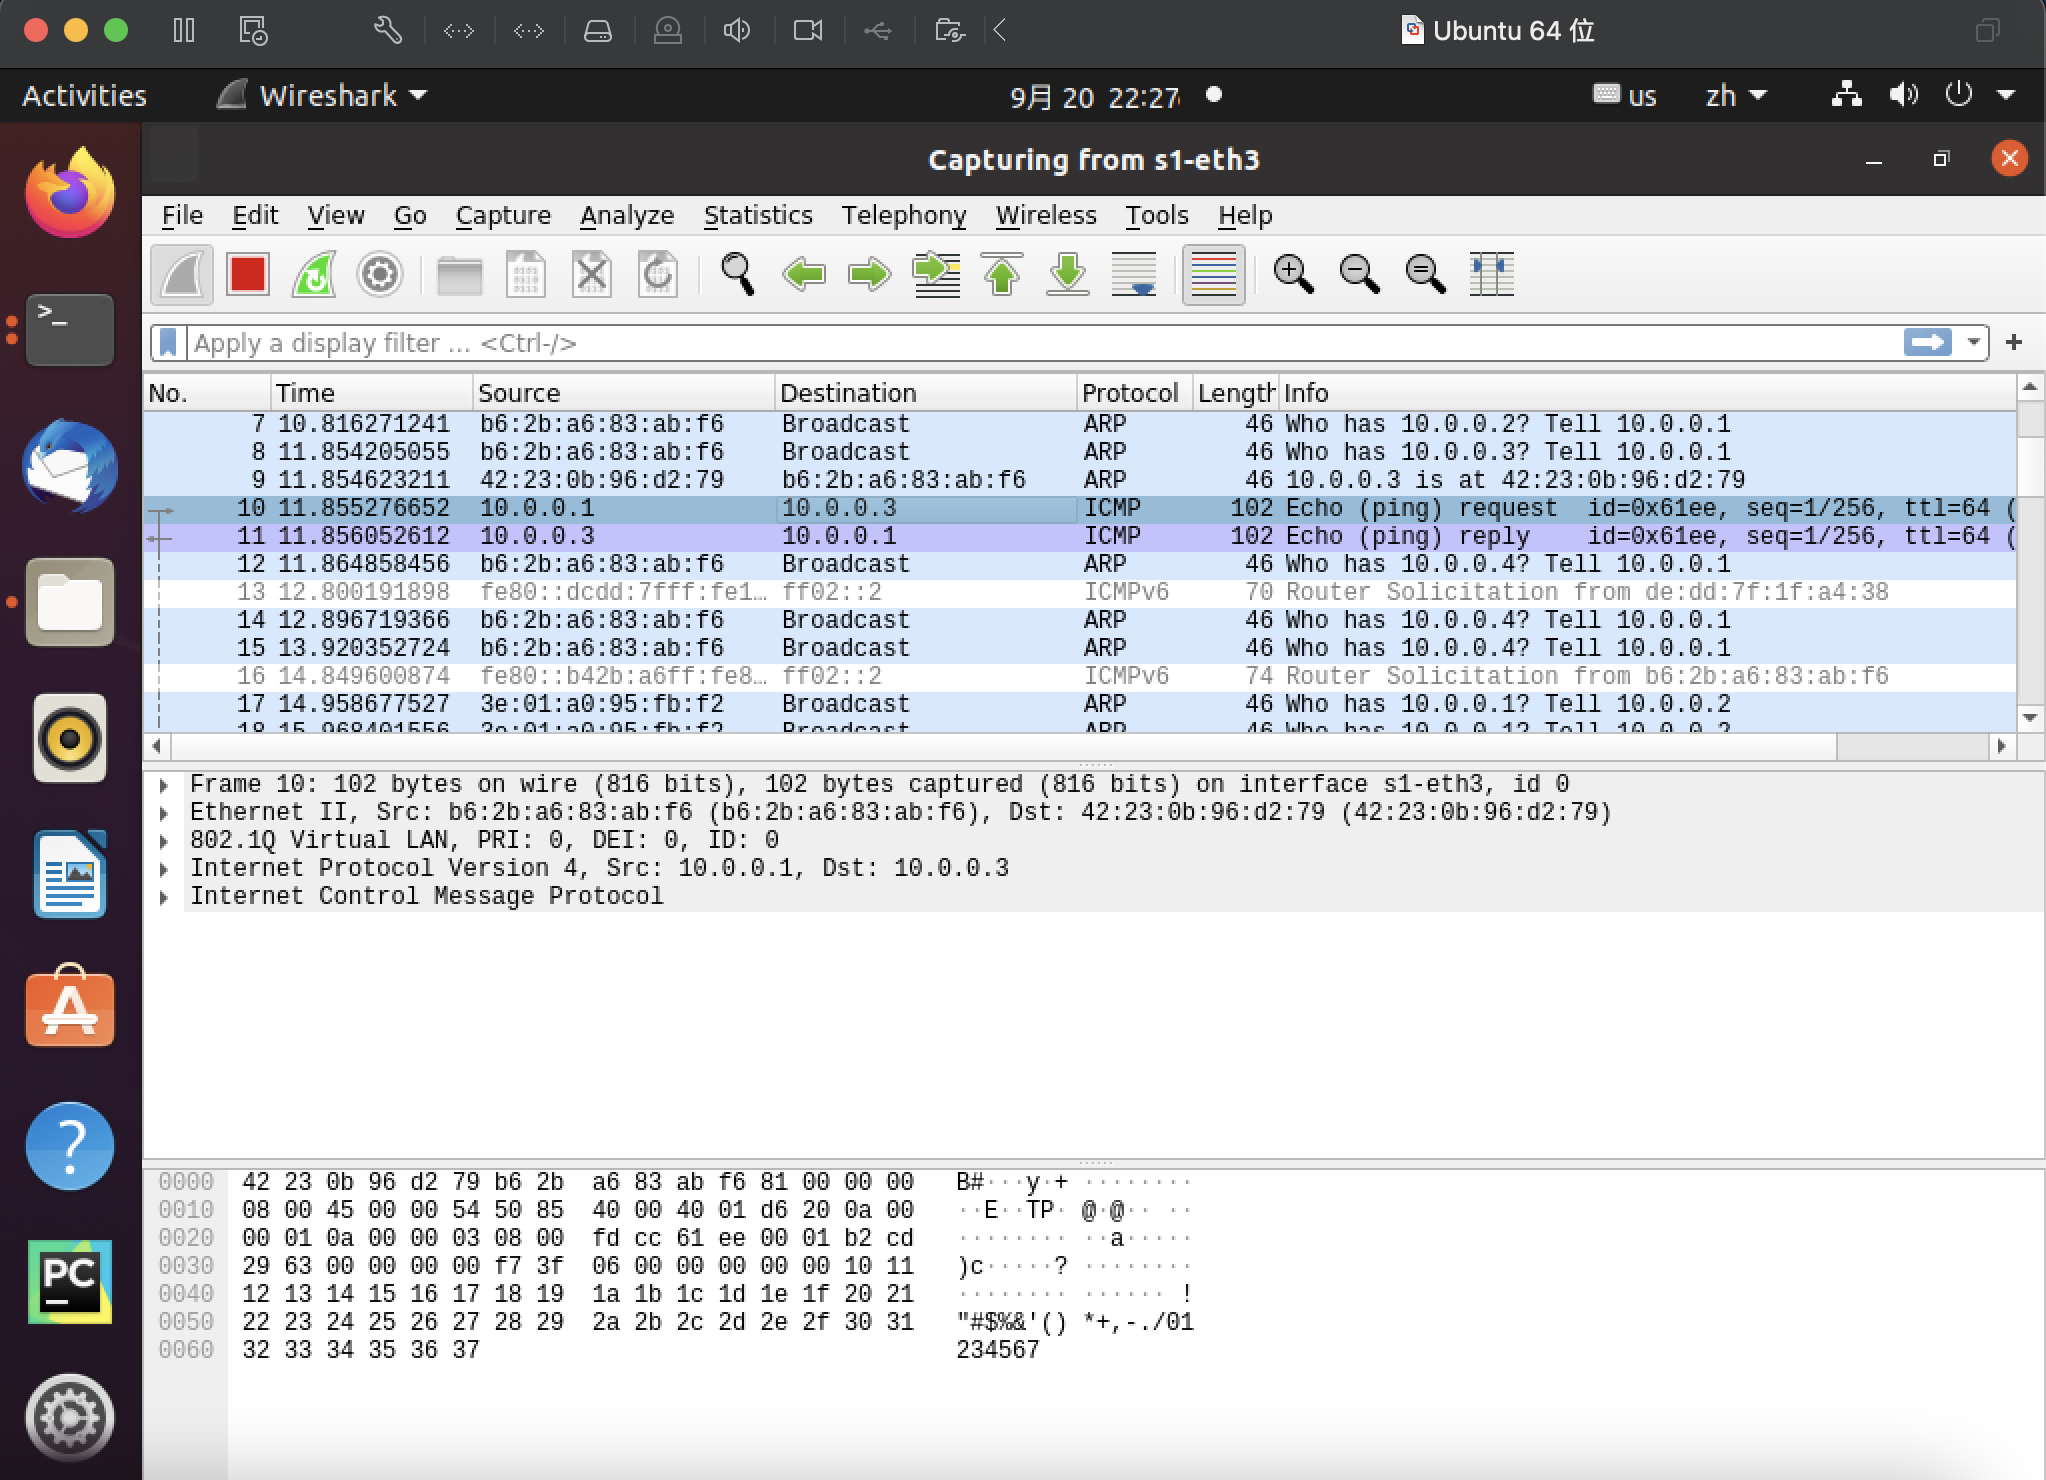Zoom in on packet list text

[1293, 274]
